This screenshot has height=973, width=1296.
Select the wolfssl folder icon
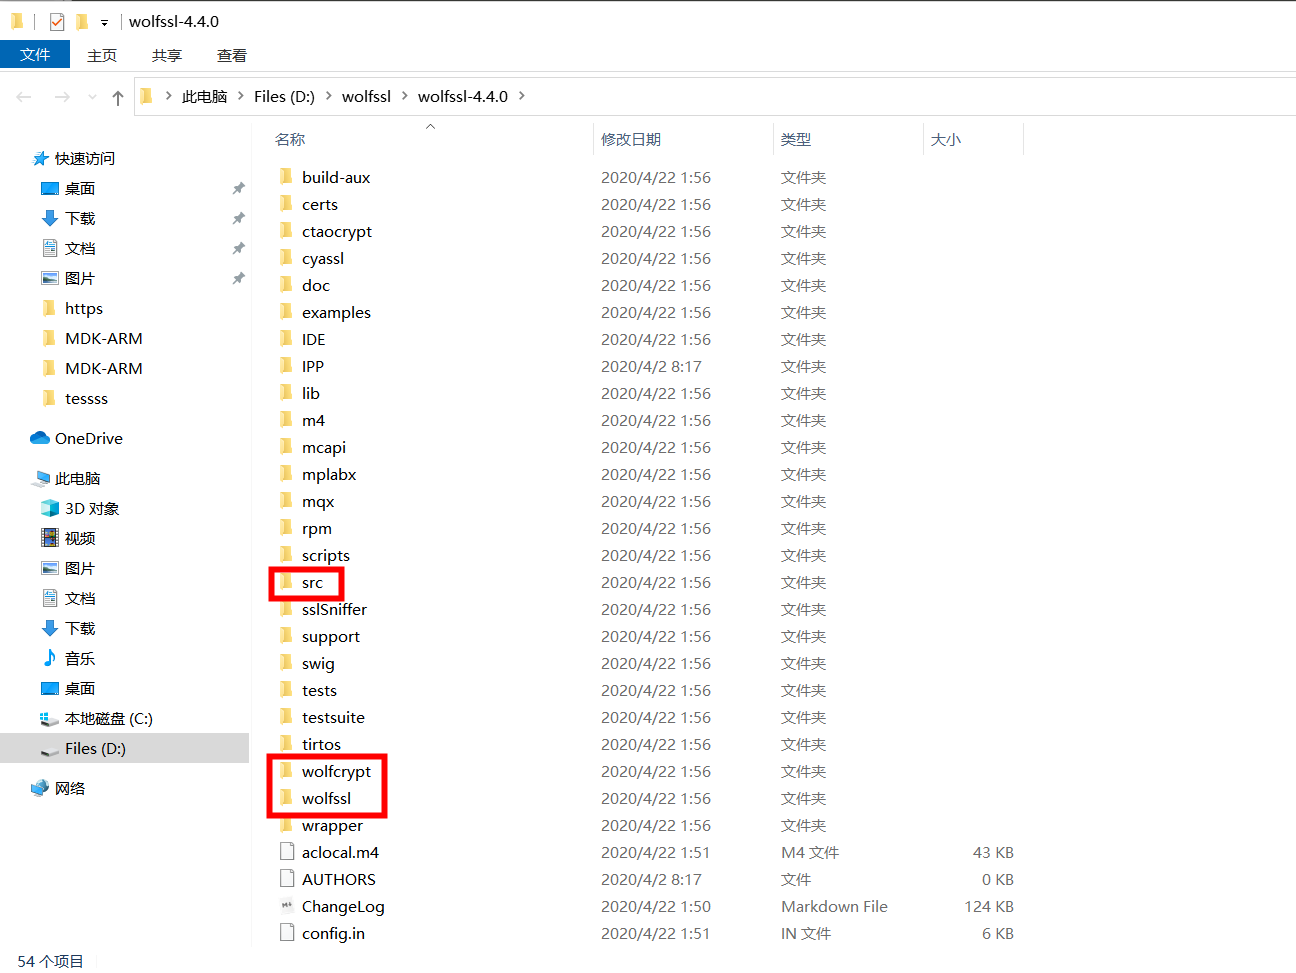(x=286, y=798)
